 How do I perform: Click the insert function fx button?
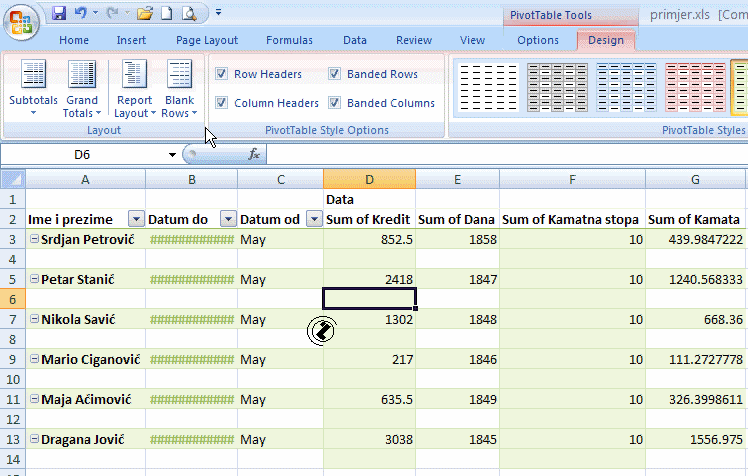(x=254, y=155)
